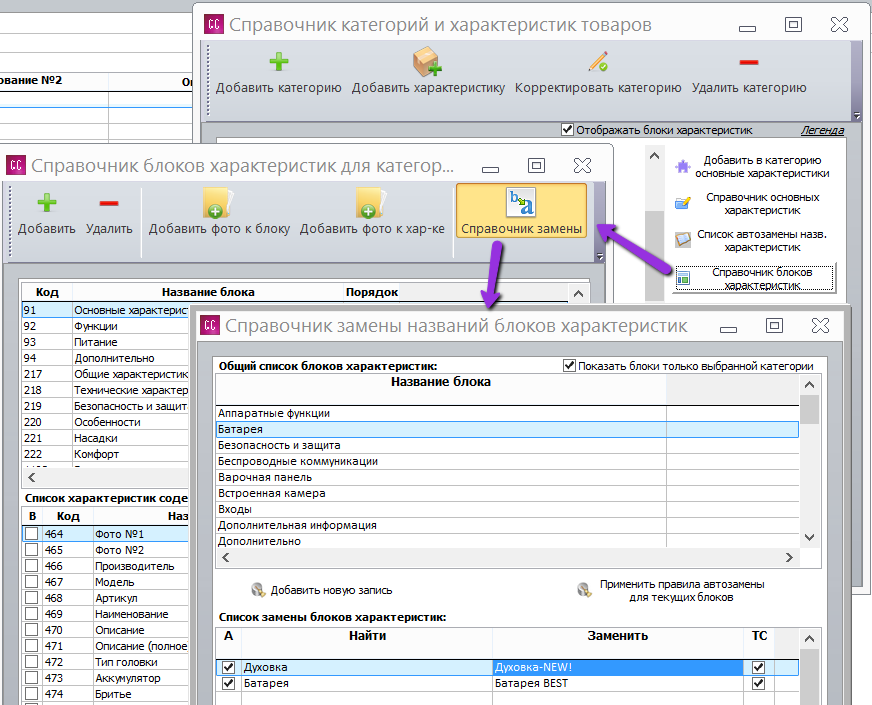The height and width of the screenshot is (705, 872).
Task: Click up arrow of replacement list scrollbar
Action: pyautogui.click(x=809, y=639)
